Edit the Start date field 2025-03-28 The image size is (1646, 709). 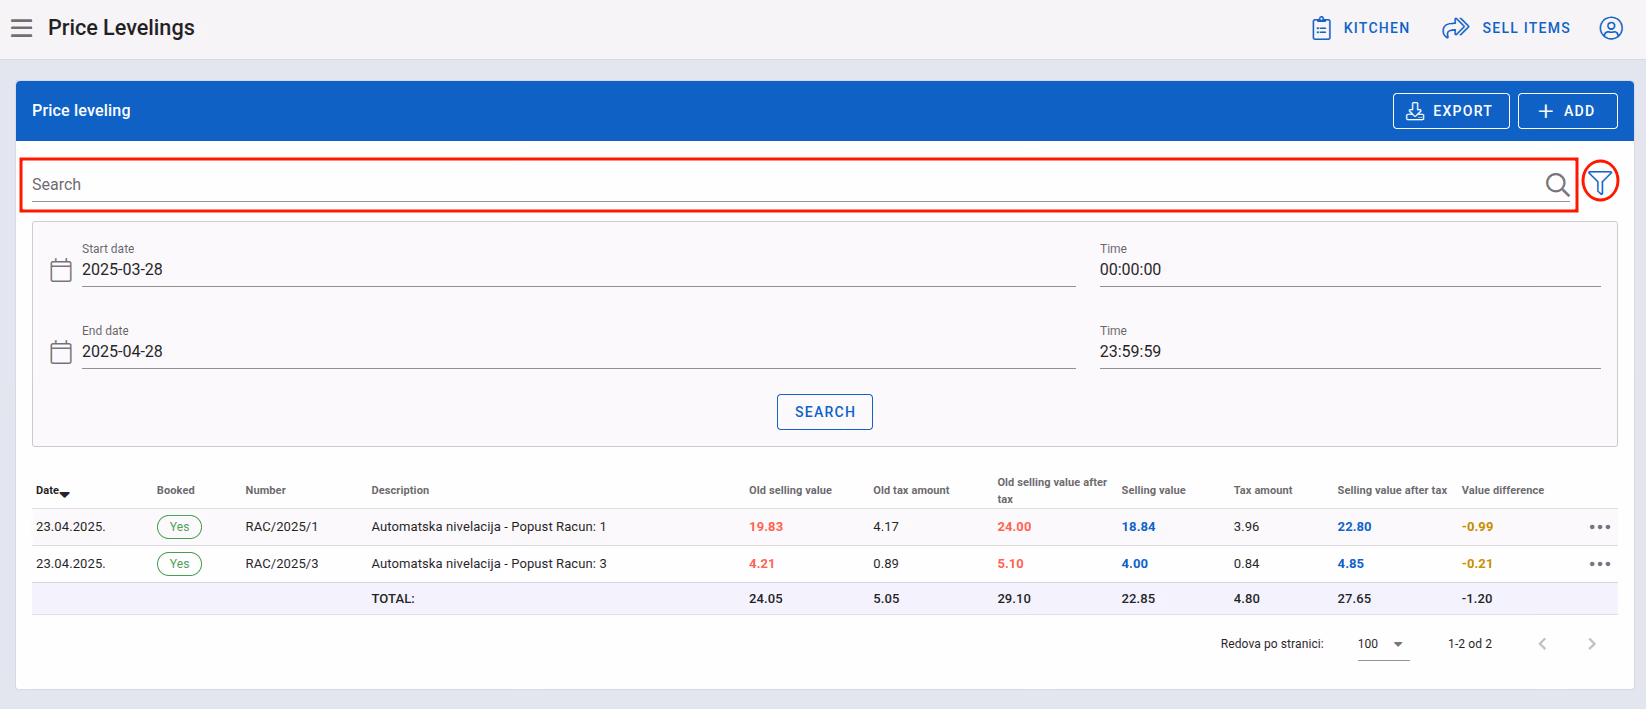point(578,270)
